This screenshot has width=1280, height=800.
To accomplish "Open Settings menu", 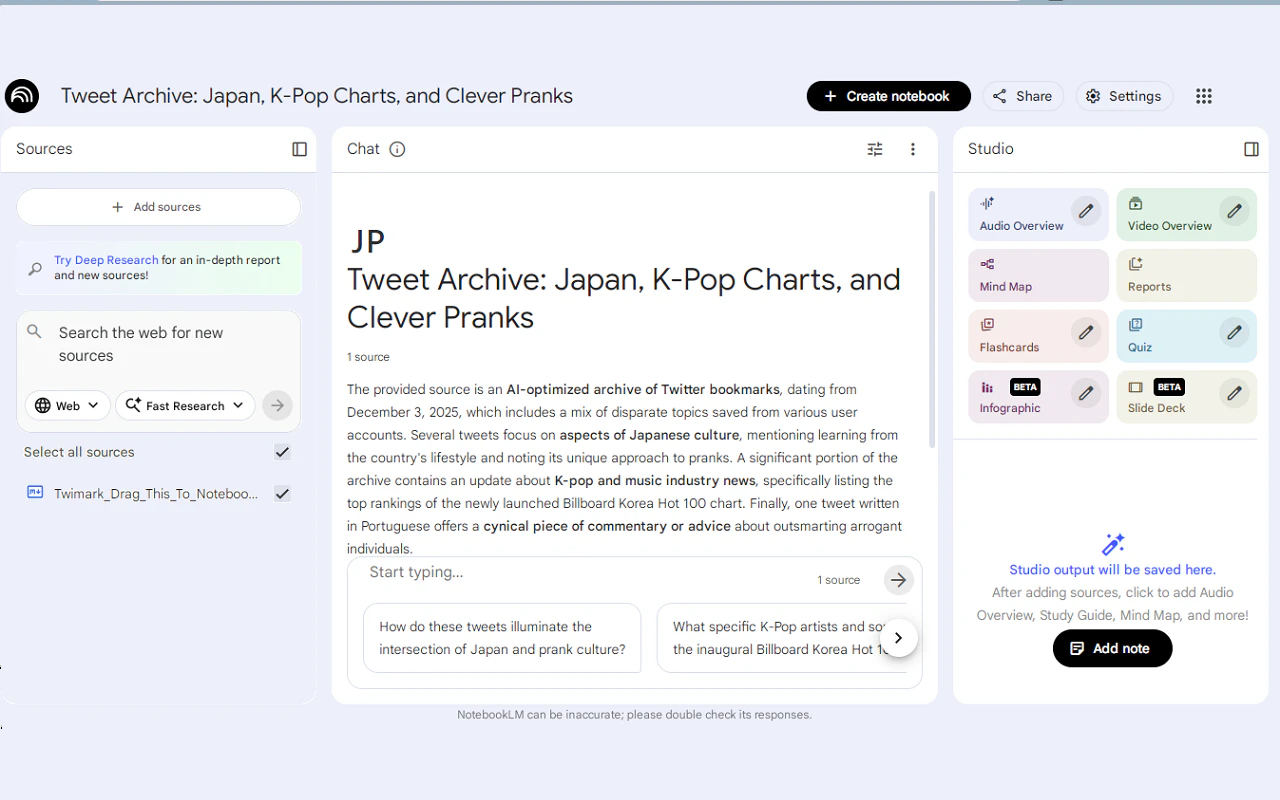I will pyautogui.click(x=1124, y=96).
